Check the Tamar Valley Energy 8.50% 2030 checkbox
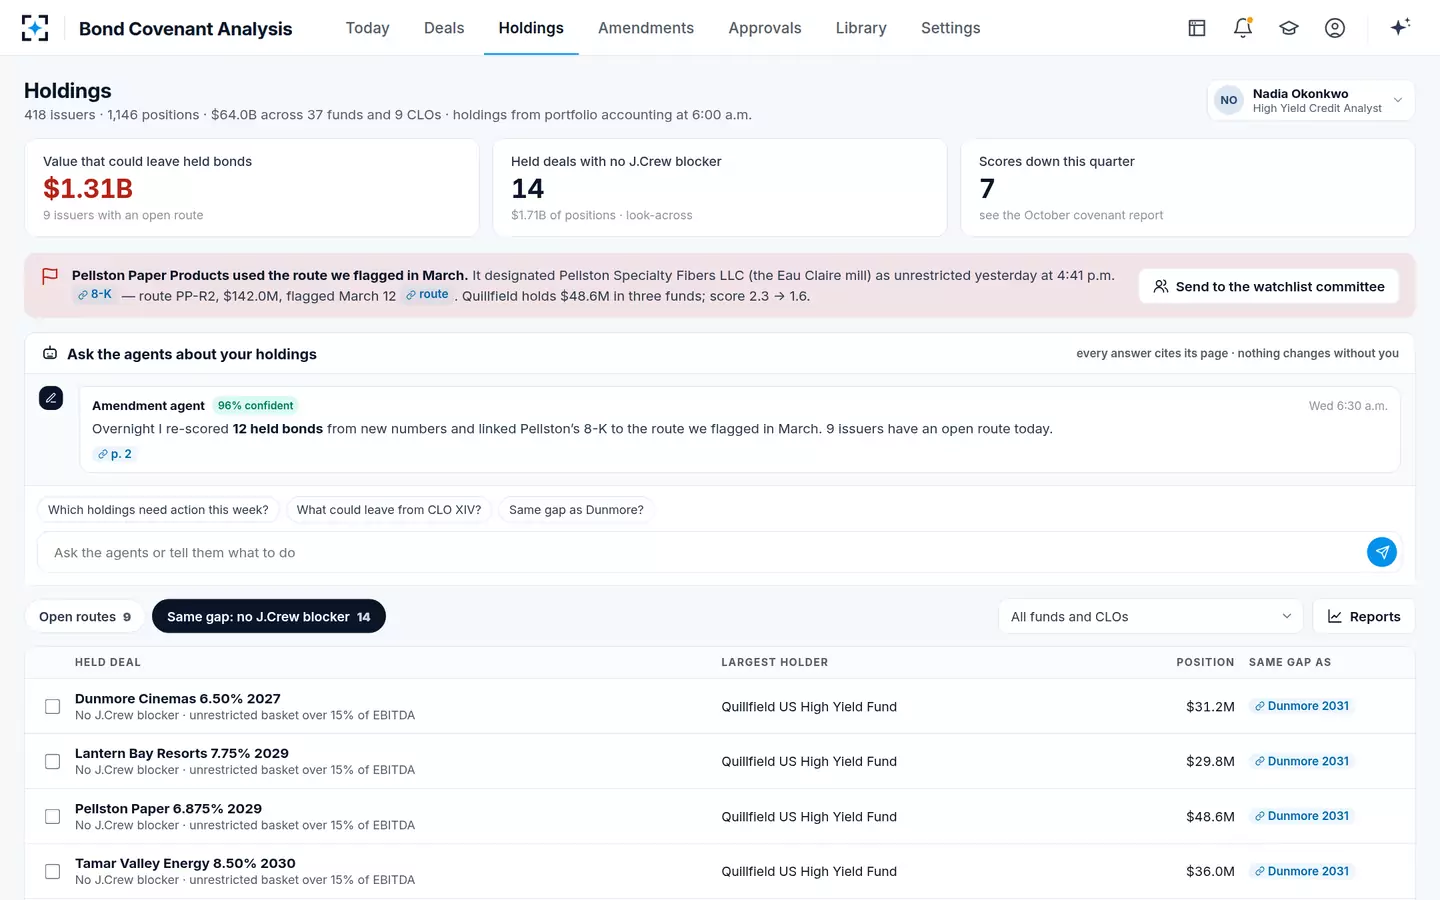The image size is (1440, 900). coord(52,872)
